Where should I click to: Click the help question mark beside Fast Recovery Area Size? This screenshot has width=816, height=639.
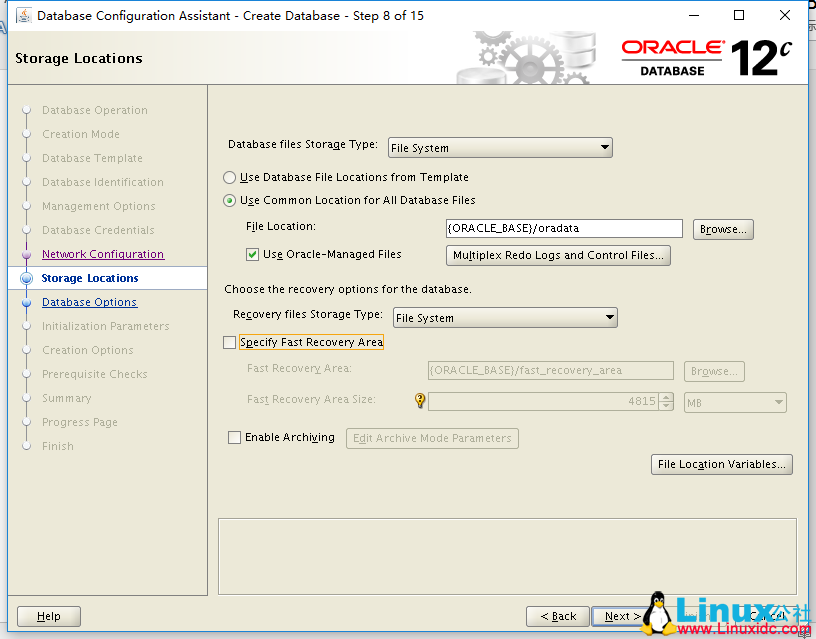tap(420, 401)
